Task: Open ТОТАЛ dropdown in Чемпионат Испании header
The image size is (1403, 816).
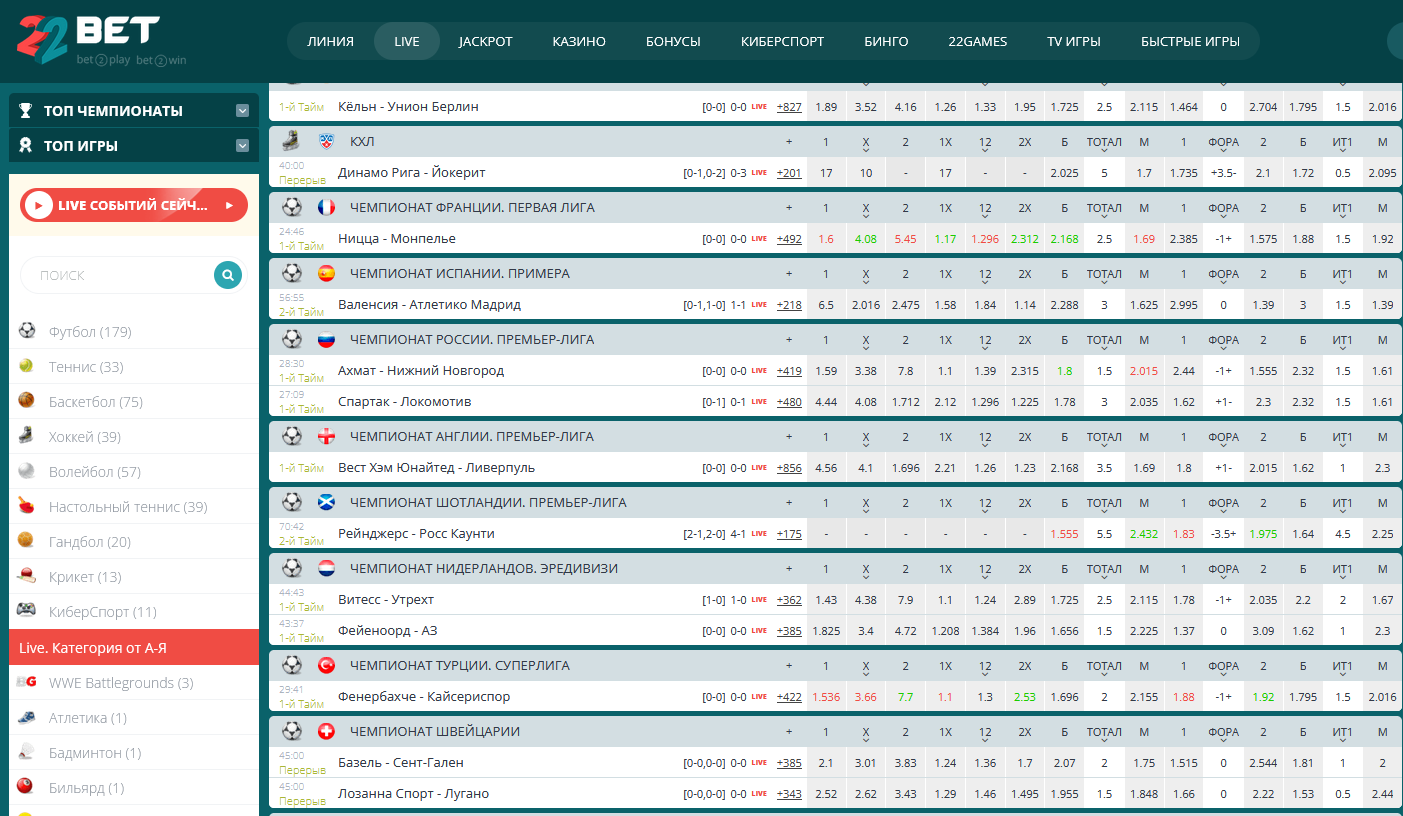Action: coord(1104,276)
